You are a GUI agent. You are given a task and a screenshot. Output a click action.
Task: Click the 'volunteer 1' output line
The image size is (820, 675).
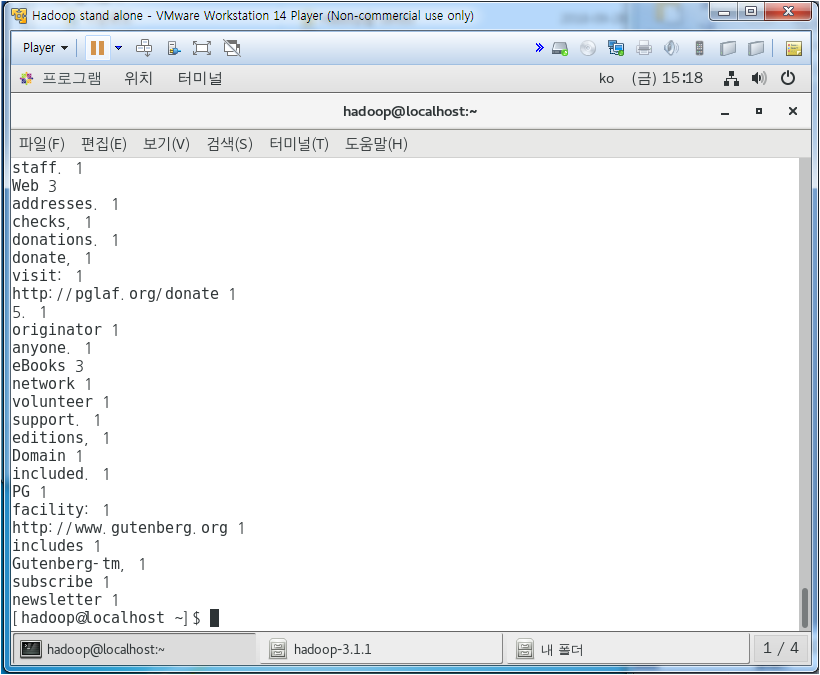61,402
